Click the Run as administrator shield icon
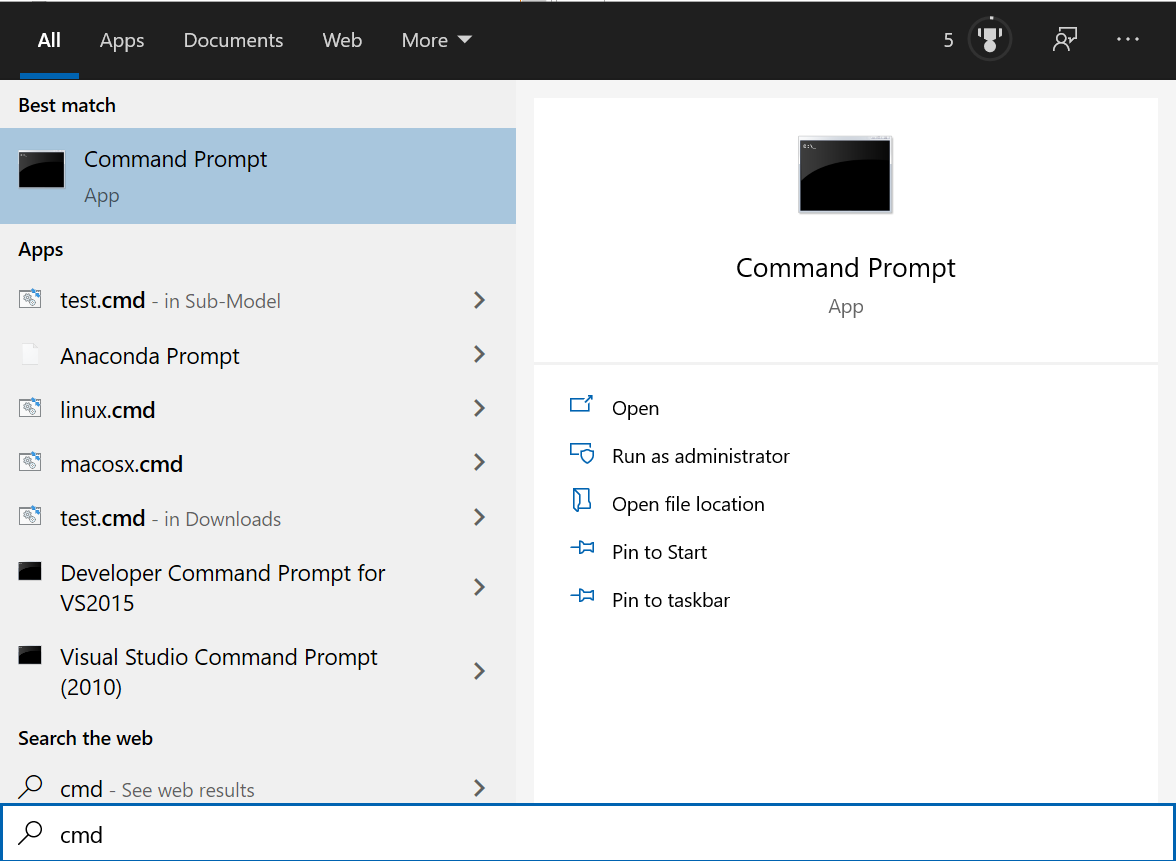This screenshot has height=861, width=1176. click(581, 454)
